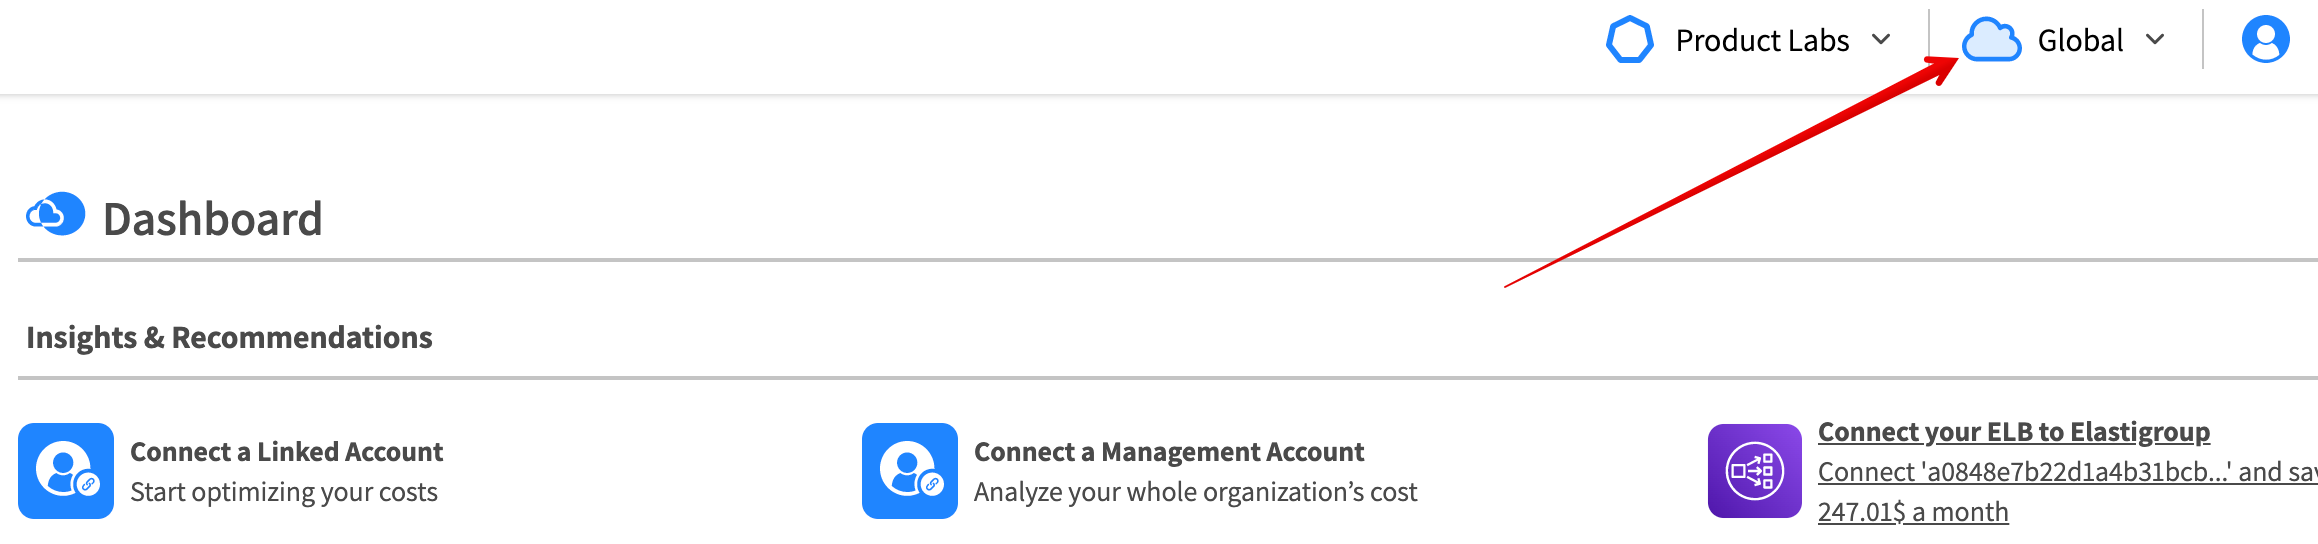Click the Dashboard page heading
Image resolution: width=2318 pixels, height=544 pixels.
tap(213, 220)
